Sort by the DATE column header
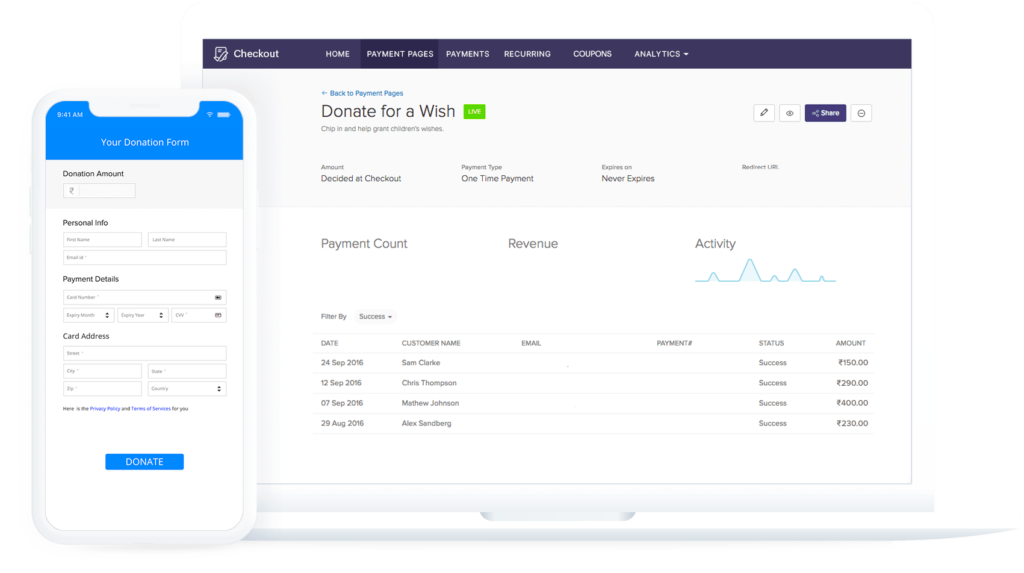 point(329,343)
